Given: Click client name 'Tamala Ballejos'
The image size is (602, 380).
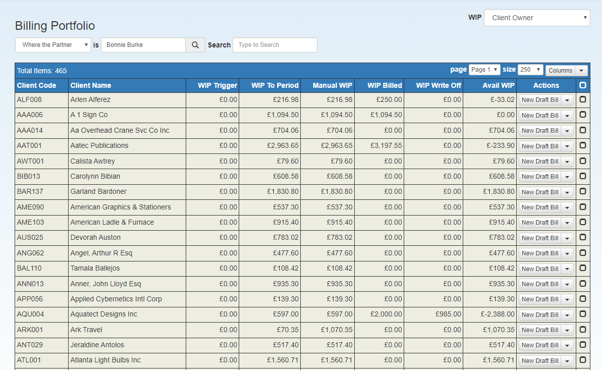Looking at the screenshot, I should tap(95, 268).
